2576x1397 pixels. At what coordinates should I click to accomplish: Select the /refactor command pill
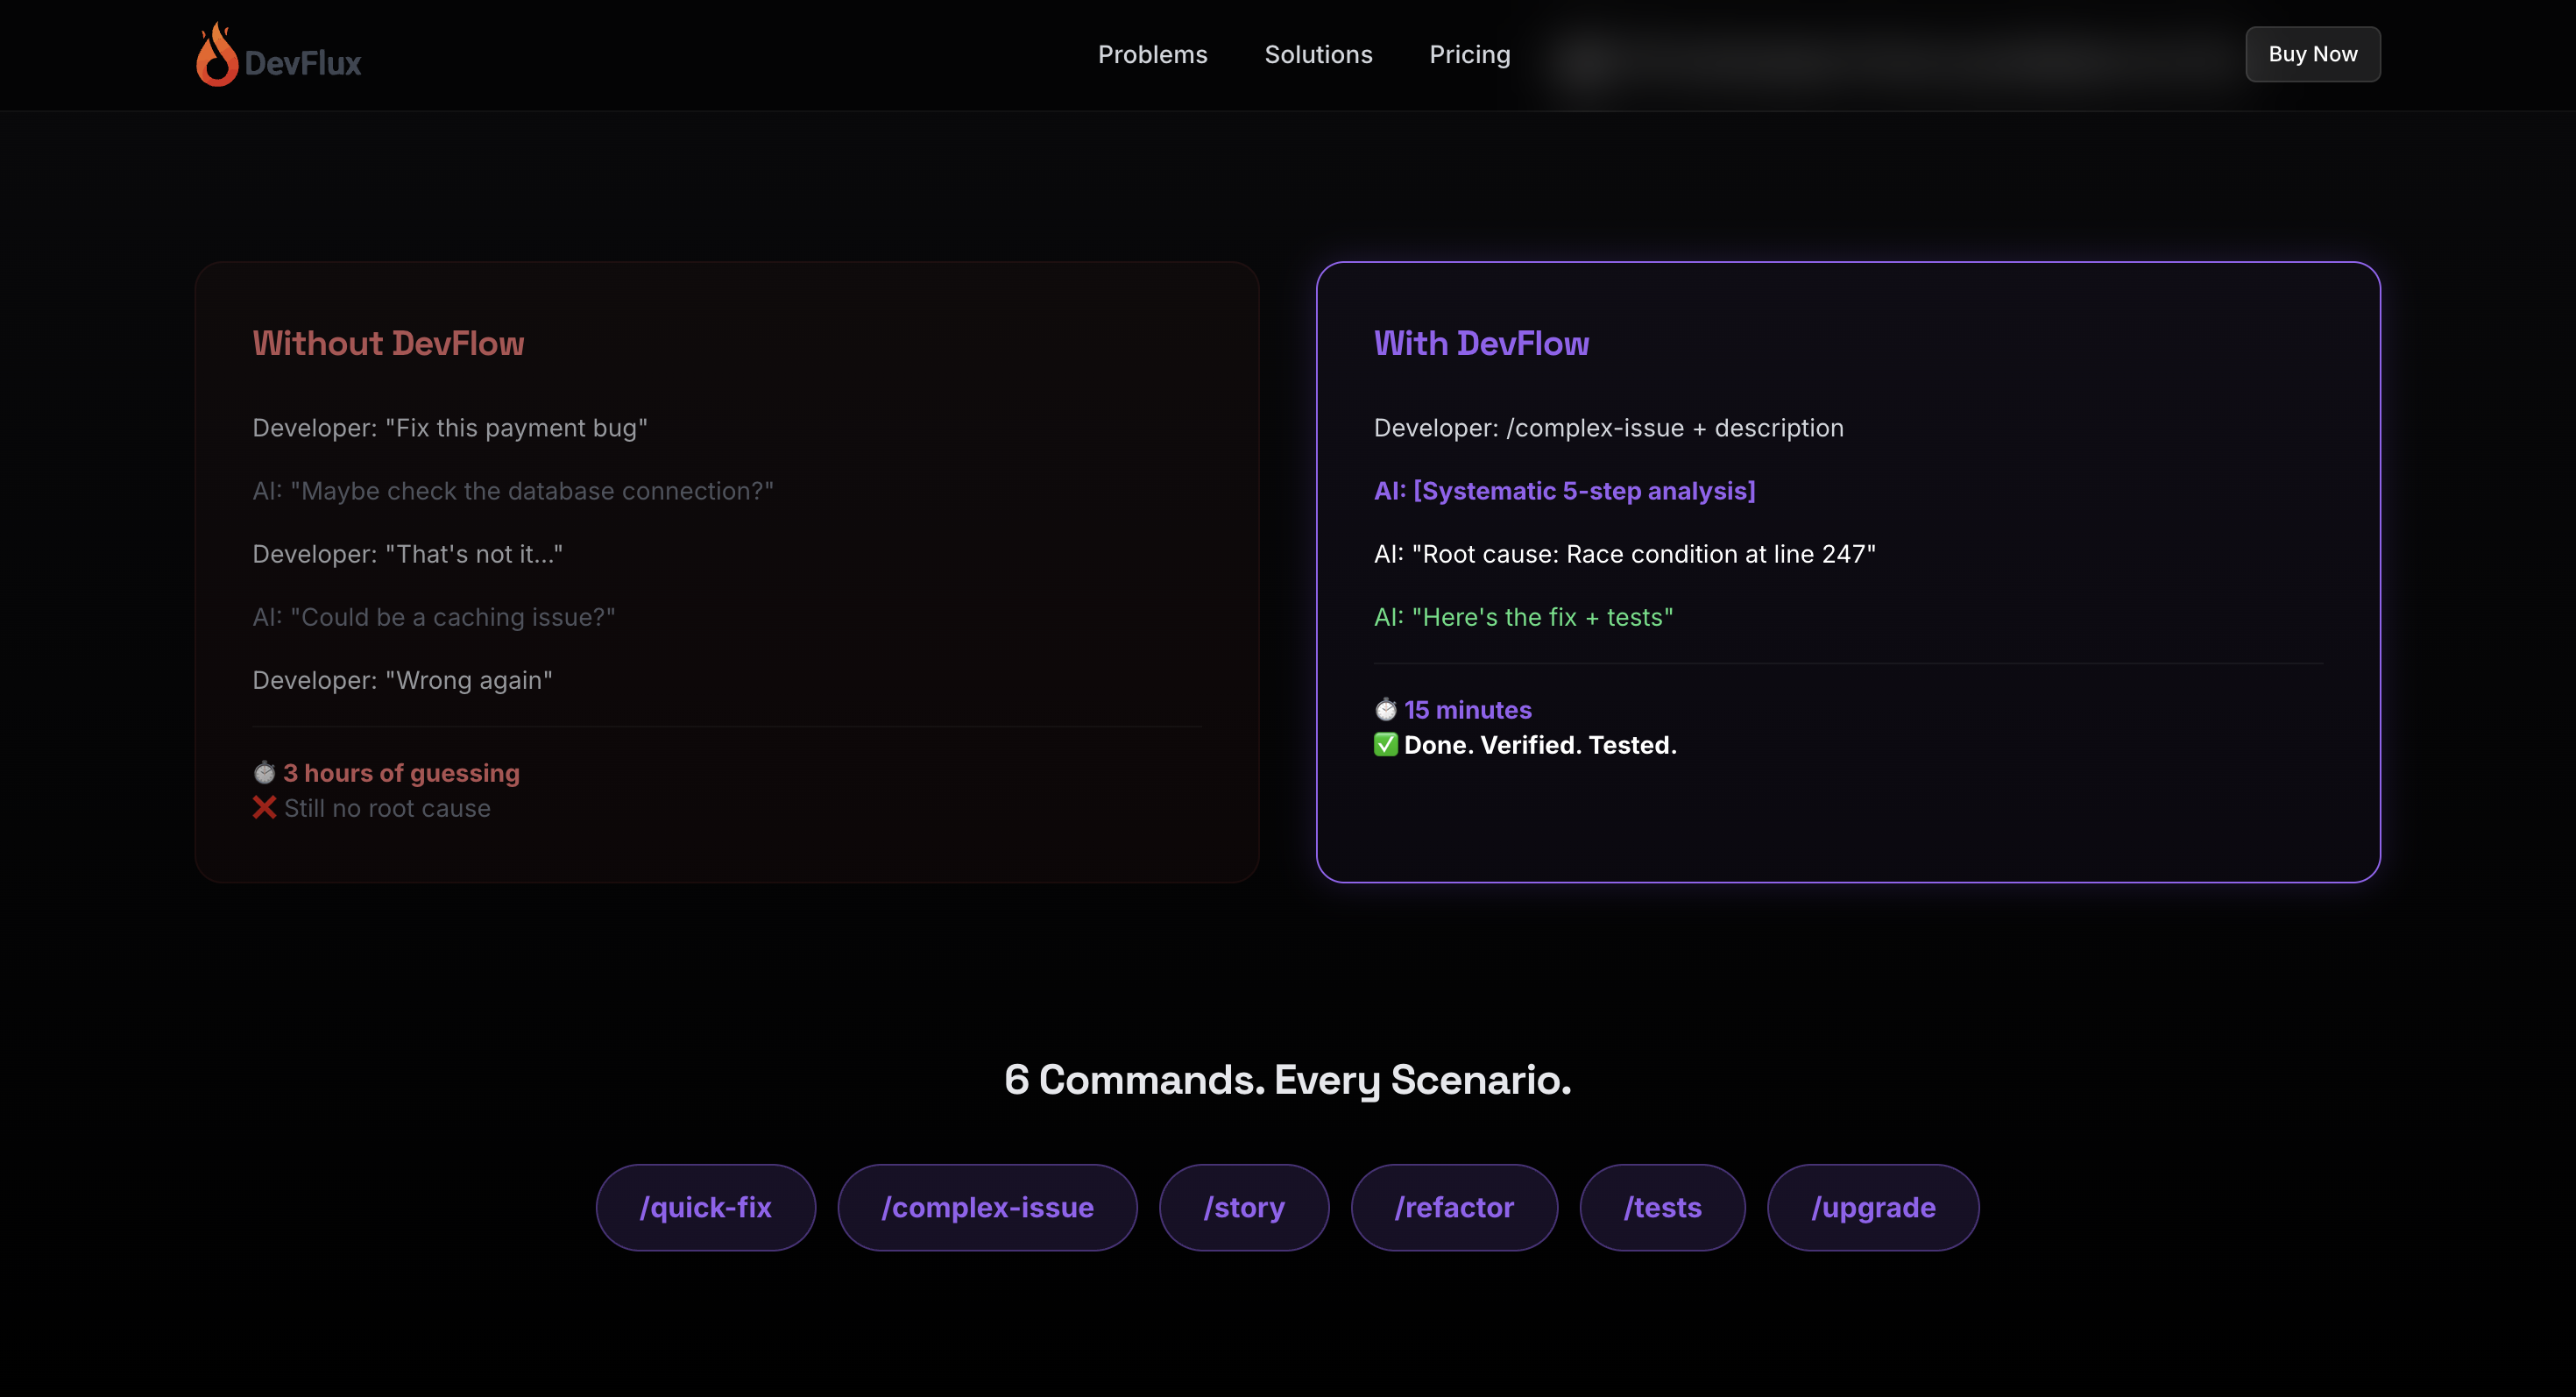pos(1453,1207)
